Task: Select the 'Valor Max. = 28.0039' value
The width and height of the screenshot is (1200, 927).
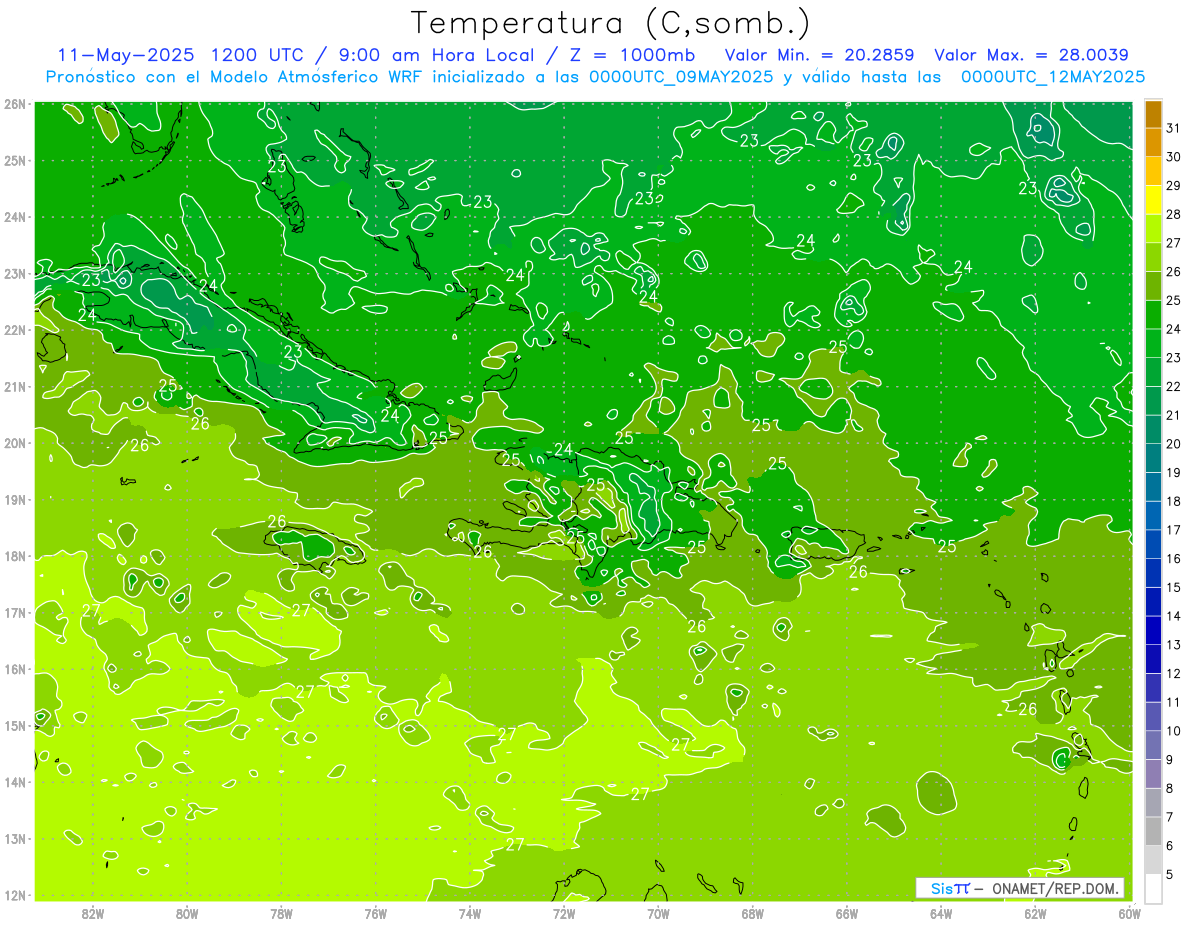Action: coord(1032,54)
